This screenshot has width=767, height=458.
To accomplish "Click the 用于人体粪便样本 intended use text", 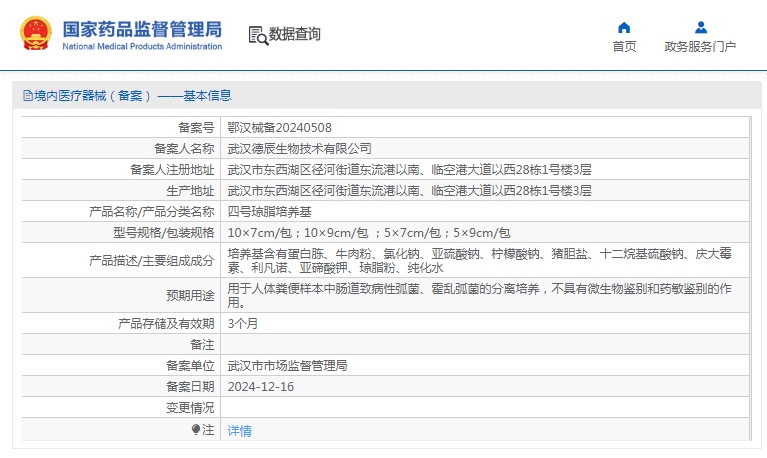I will 479,295.
